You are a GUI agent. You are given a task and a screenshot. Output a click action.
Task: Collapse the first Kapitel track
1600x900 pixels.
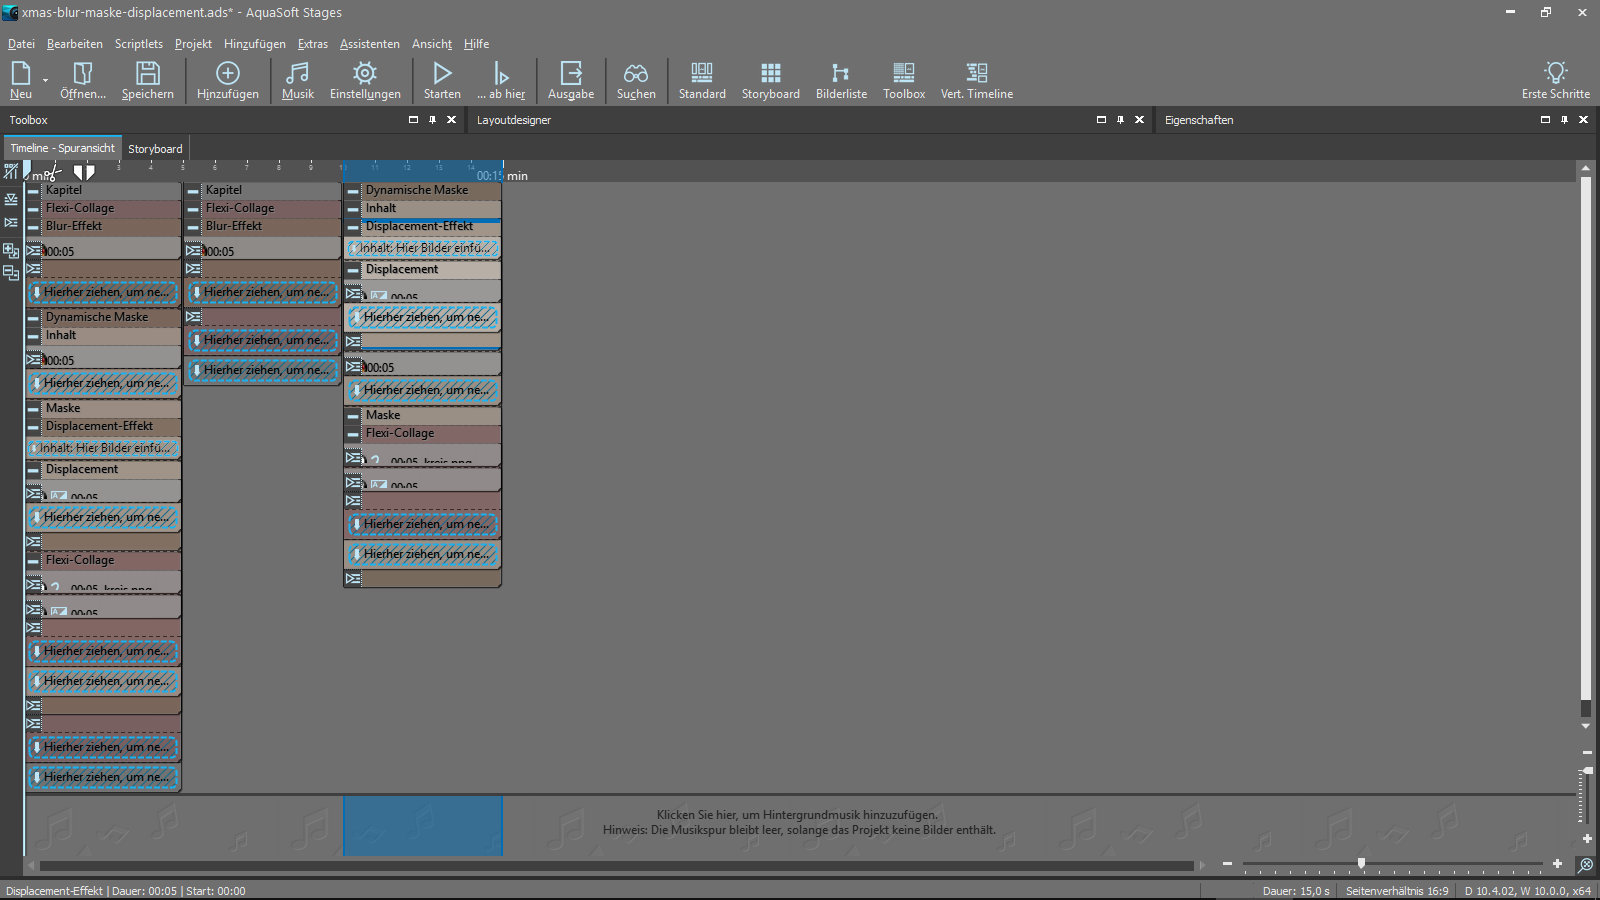click(34, 190)
